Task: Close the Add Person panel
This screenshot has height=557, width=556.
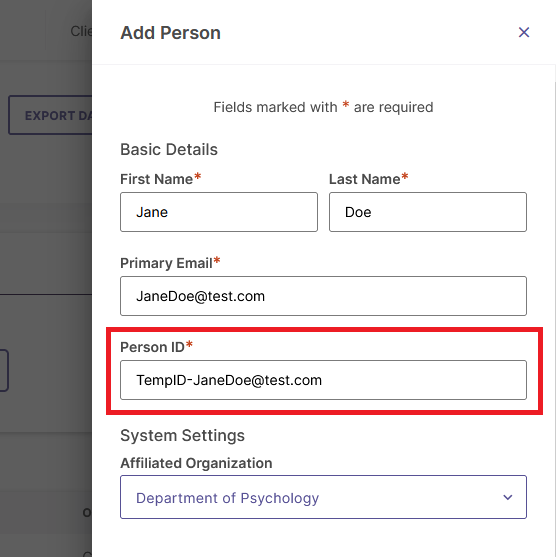Action: [524, 32]
